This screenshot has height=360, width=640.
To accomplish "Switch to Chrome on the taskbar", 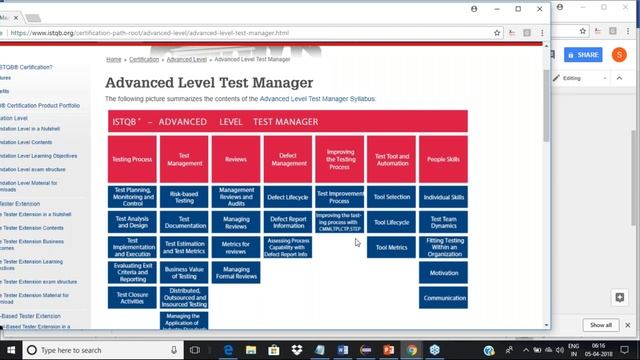I will point(412,350).
